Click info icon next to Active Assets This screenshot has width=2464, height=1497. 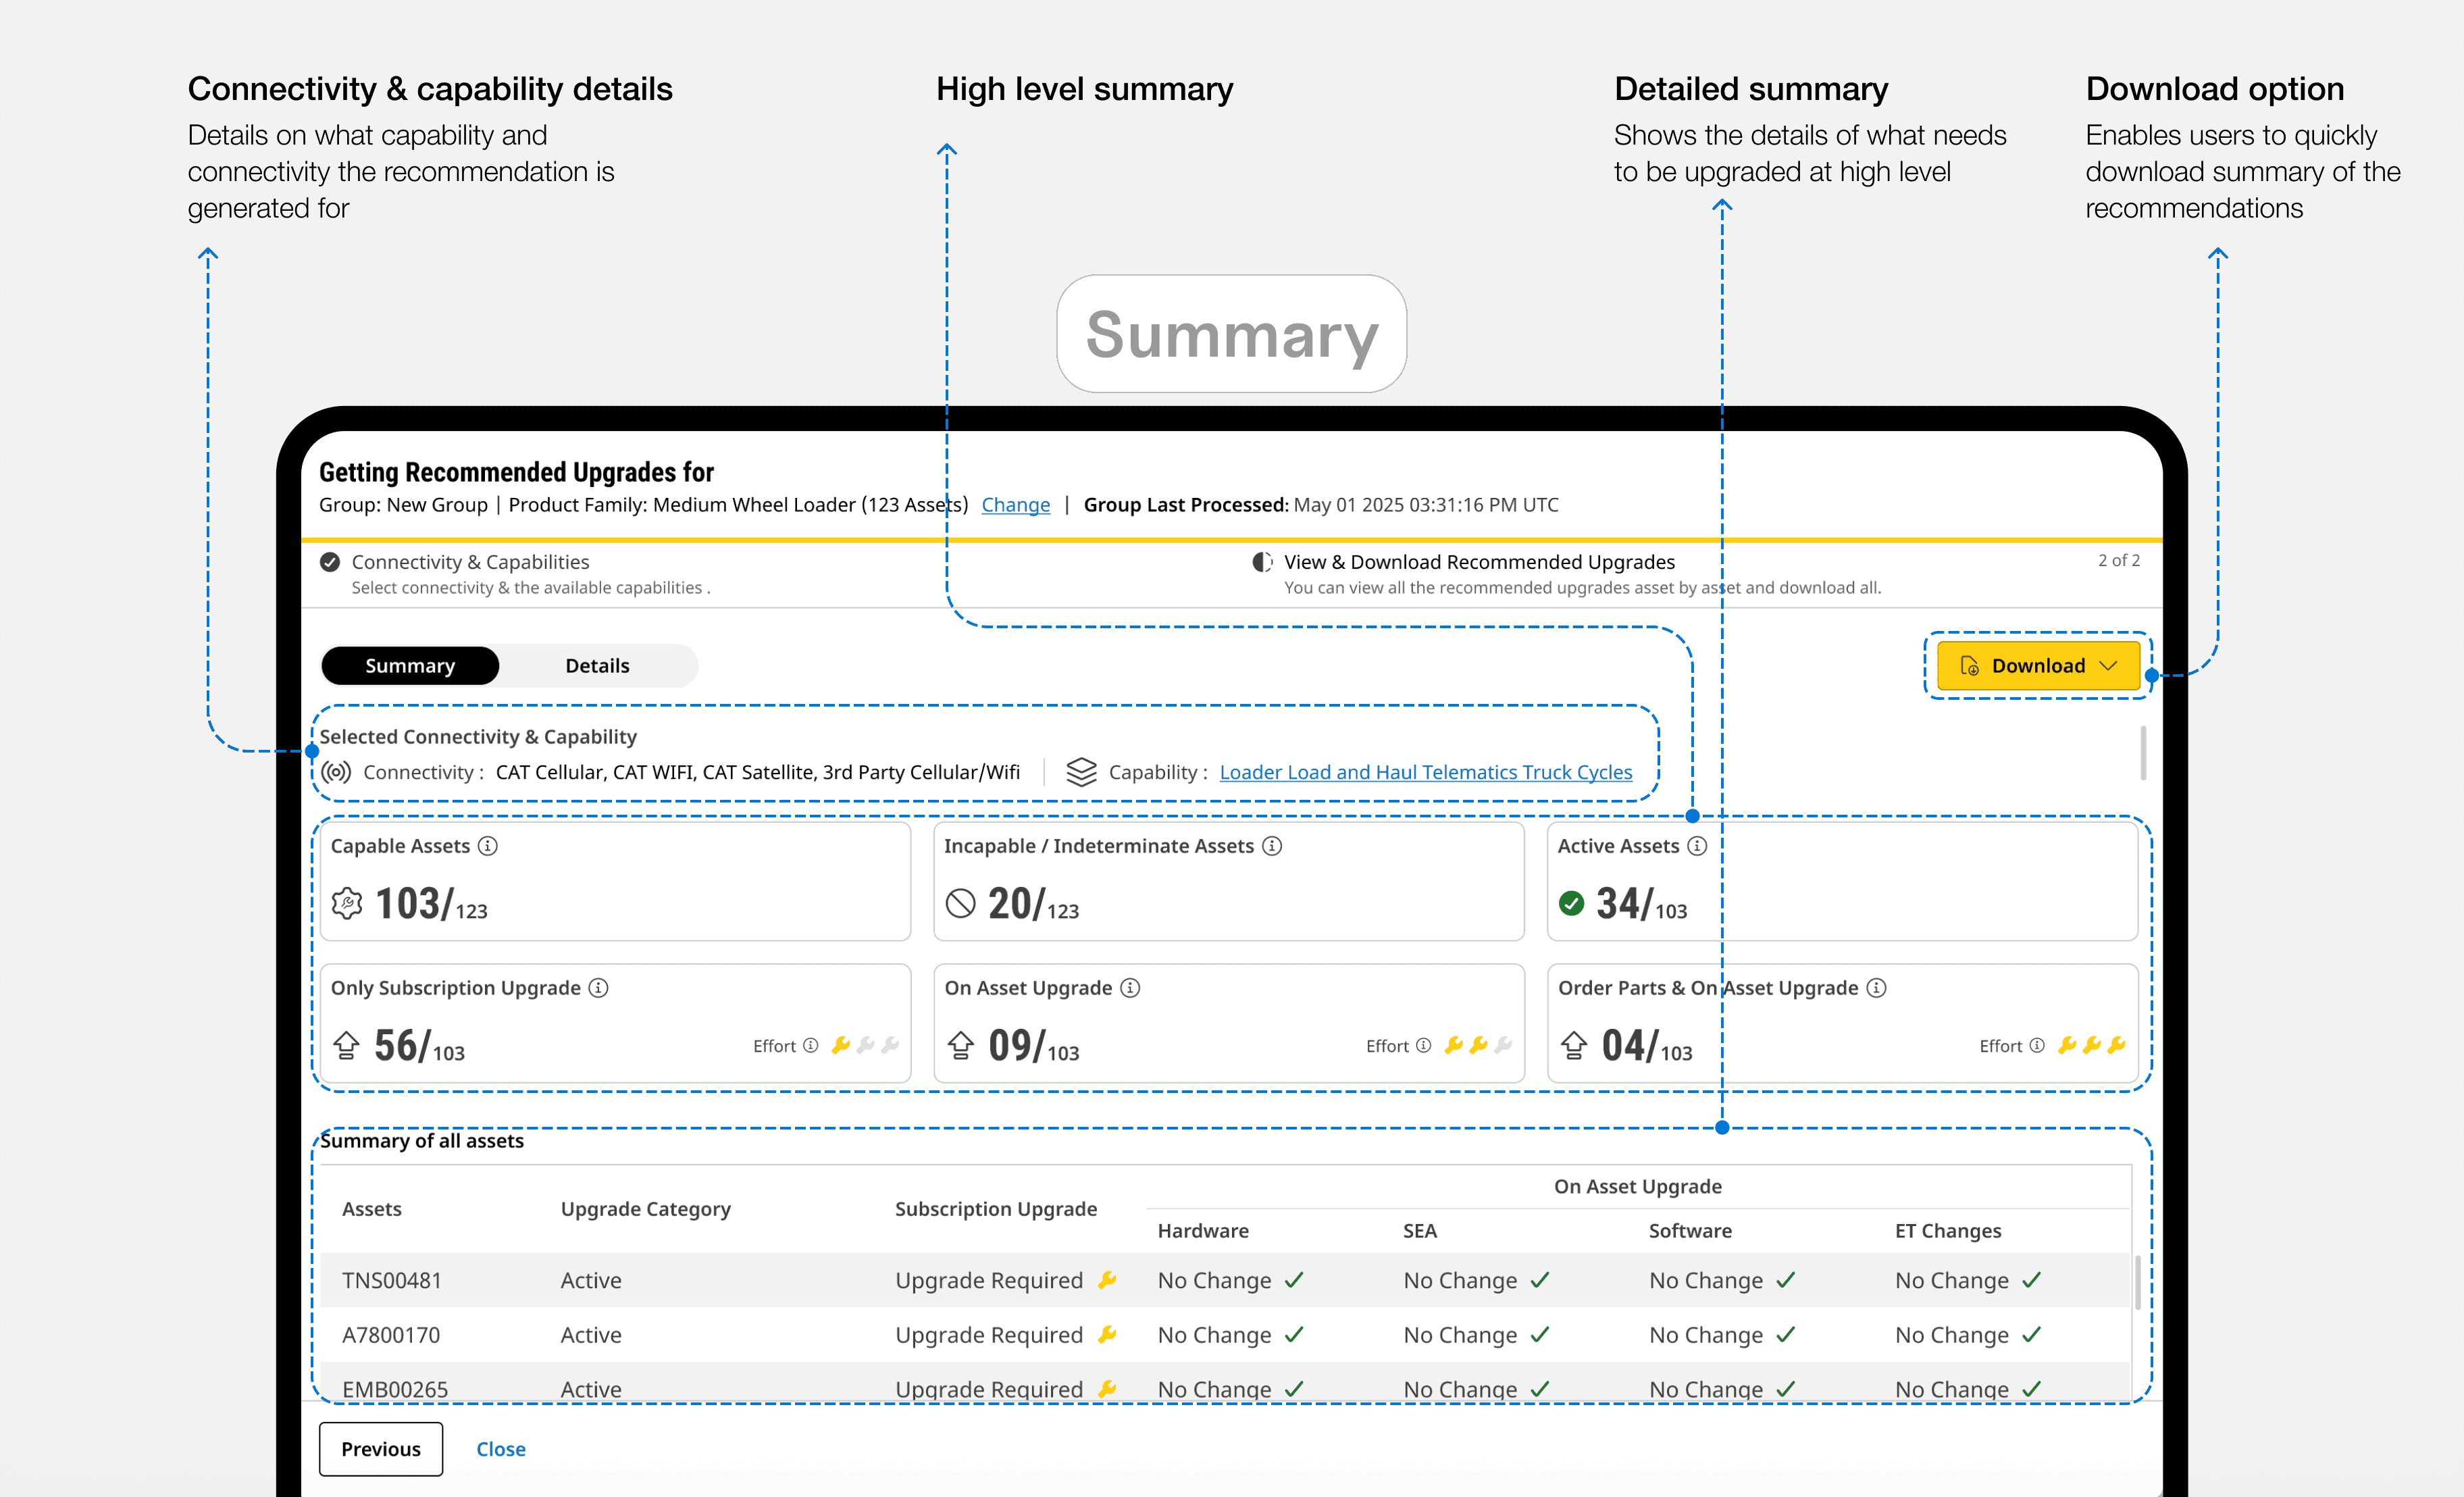pyautogui.click(x=1697, y=846)
